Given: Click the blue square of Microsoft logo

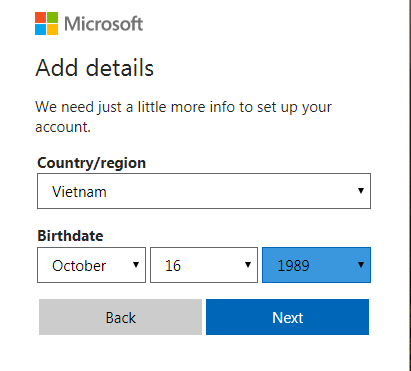Looking at the screenshot, I should click(40, 30).
